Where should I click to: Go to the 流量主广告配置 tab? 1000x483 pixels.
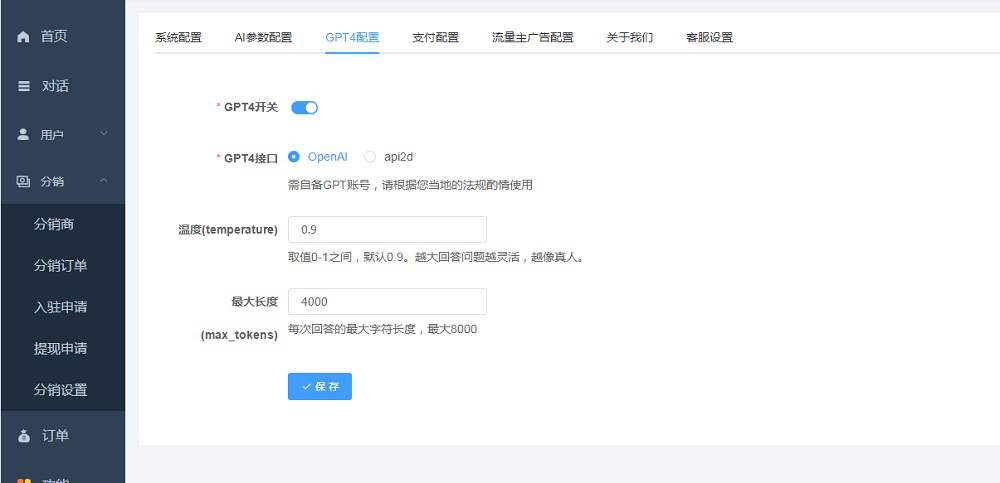533,37
